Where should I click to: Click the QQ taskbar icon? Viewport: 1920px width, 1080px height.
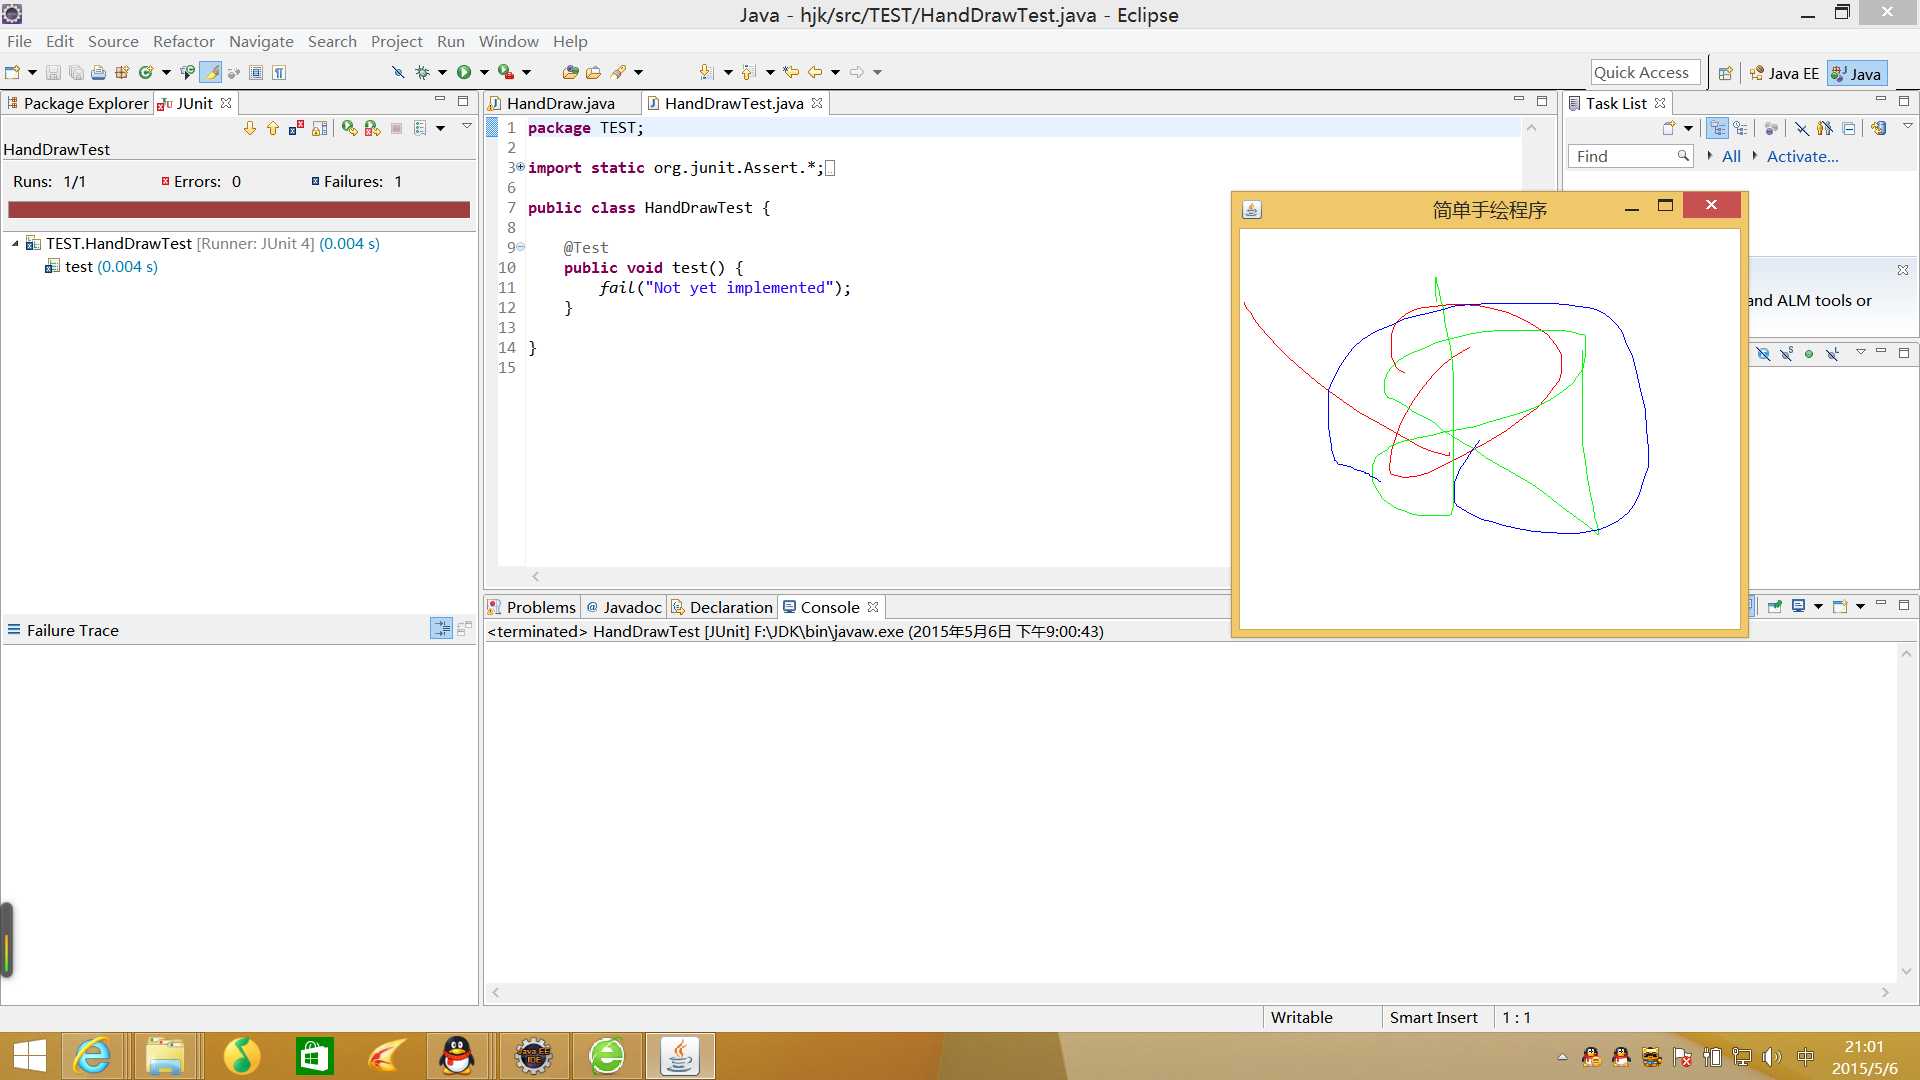[x=458, y=1055]
